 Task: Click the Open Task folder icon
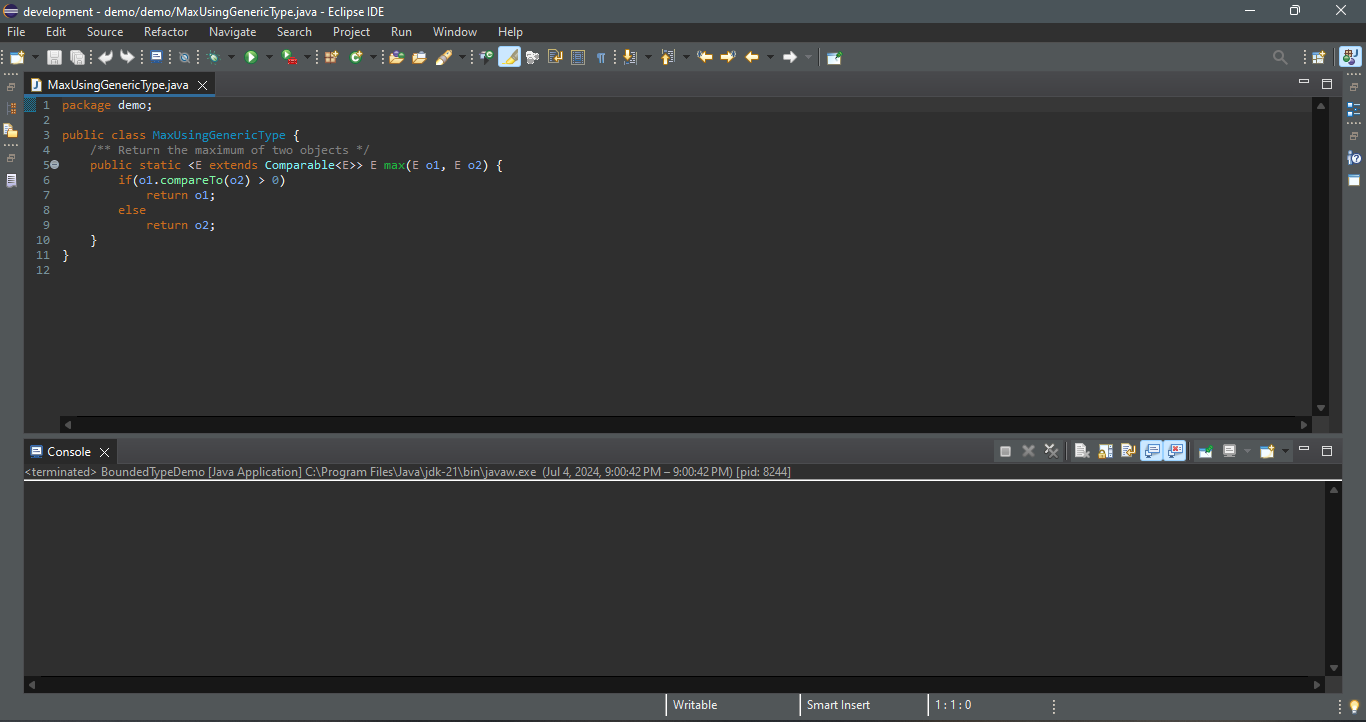(419, 57)
